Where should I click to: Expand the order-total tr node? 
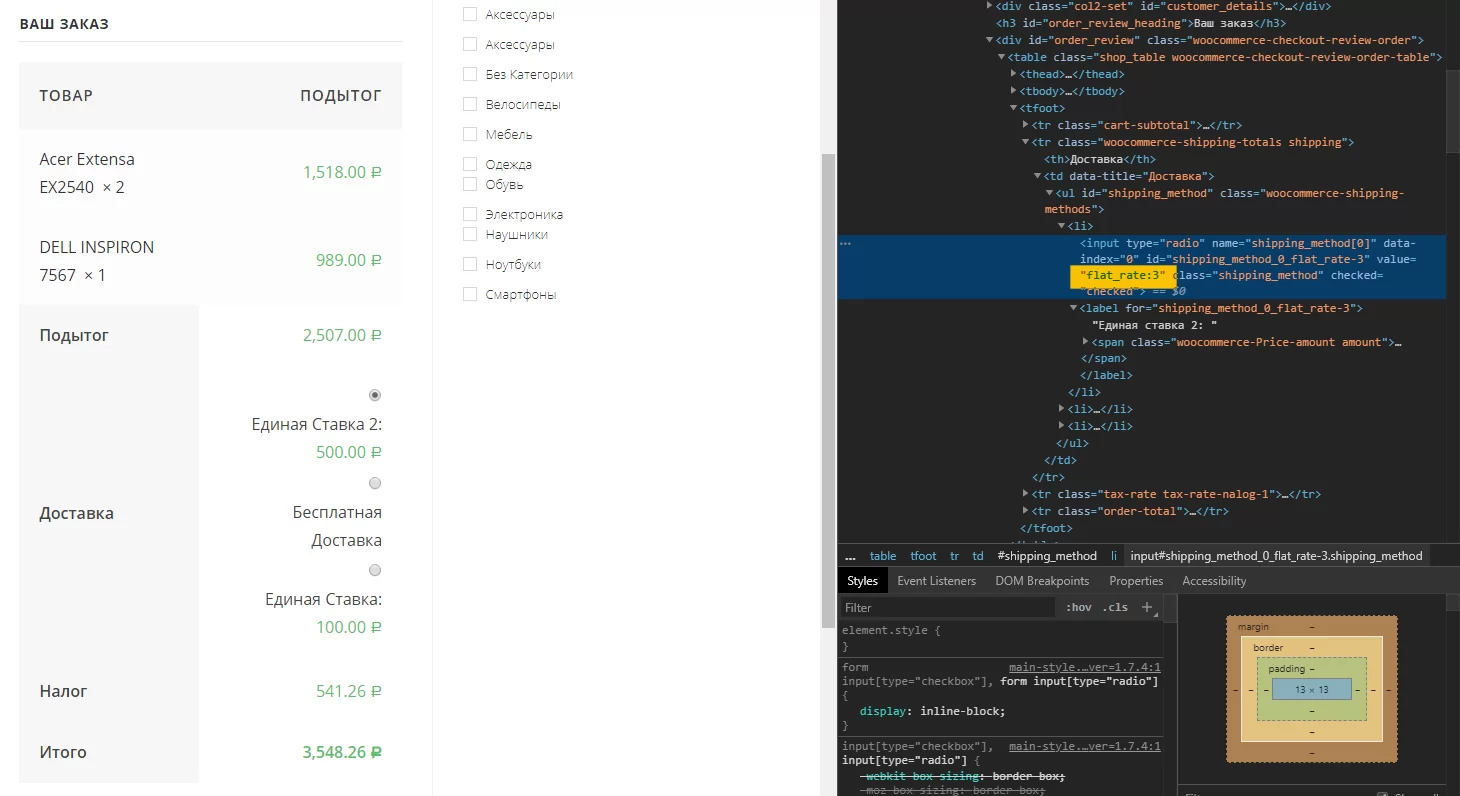[x=1026, y=511]
